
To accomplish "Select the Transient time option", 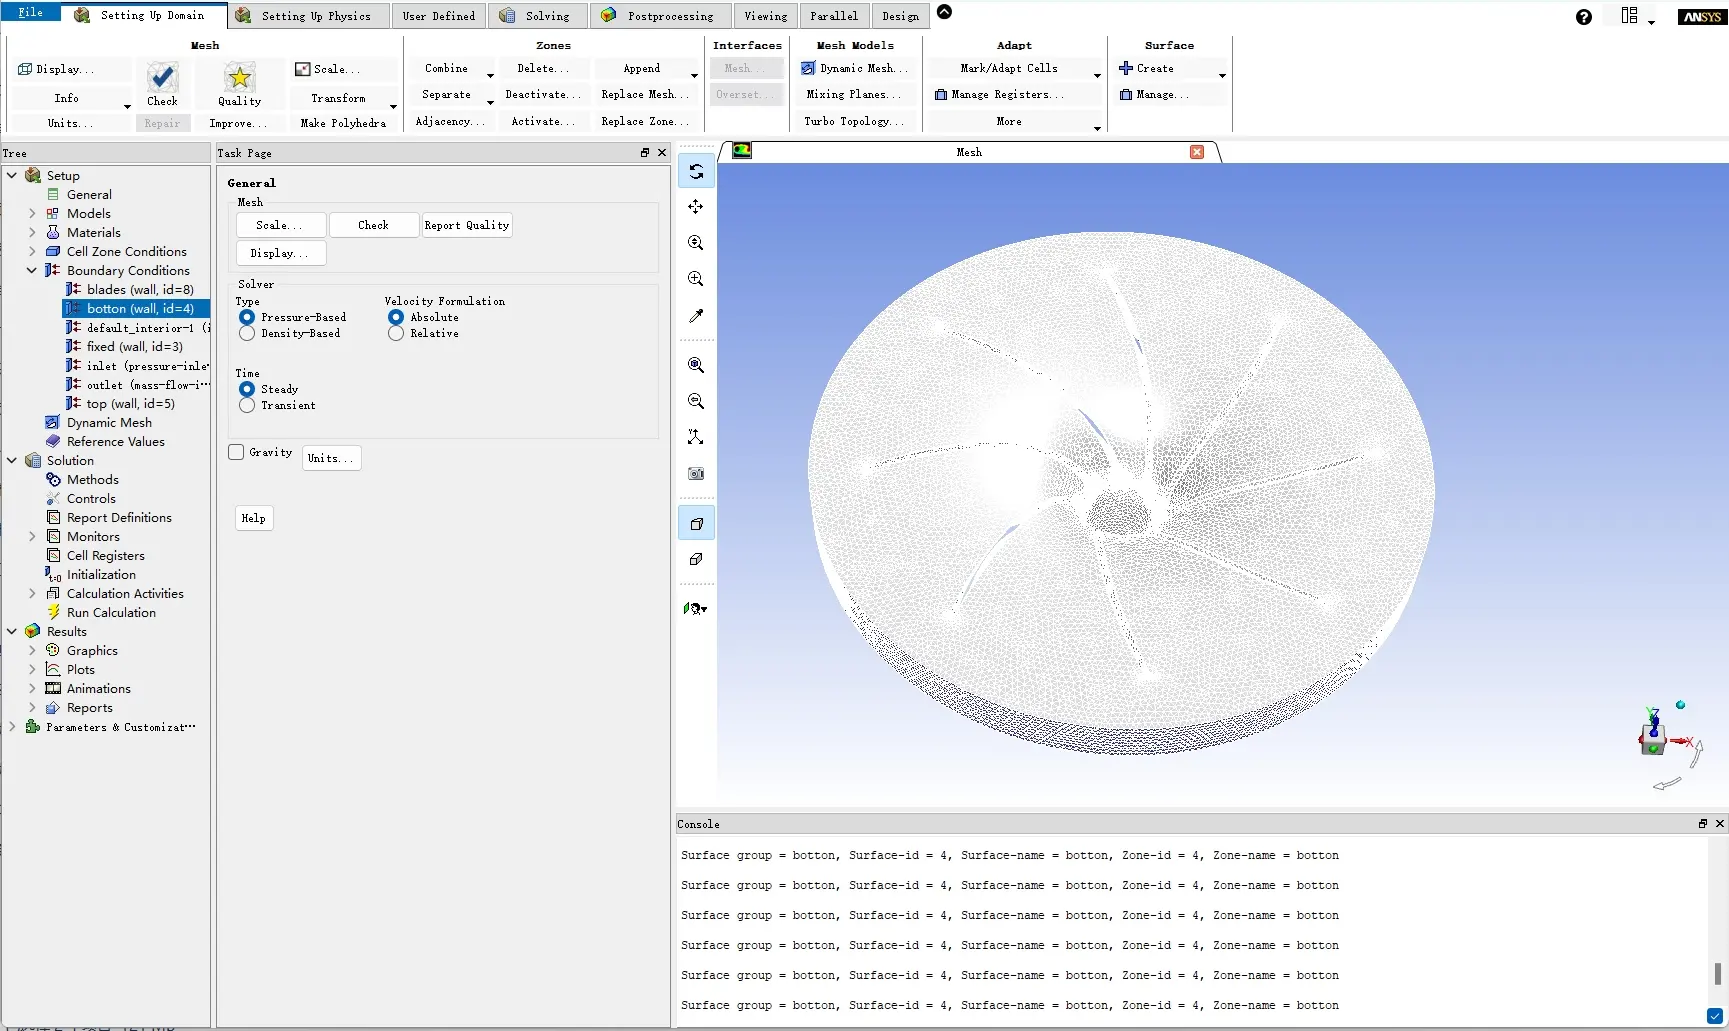I will pos(247,405).
